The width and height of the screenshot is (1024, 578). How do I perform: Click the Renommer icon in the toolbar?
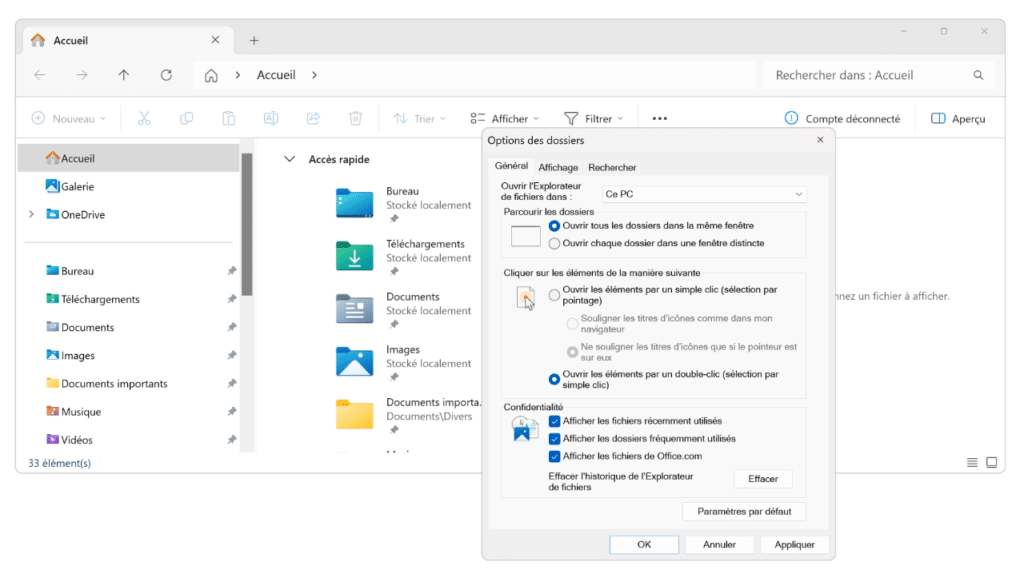pos(270,118)
